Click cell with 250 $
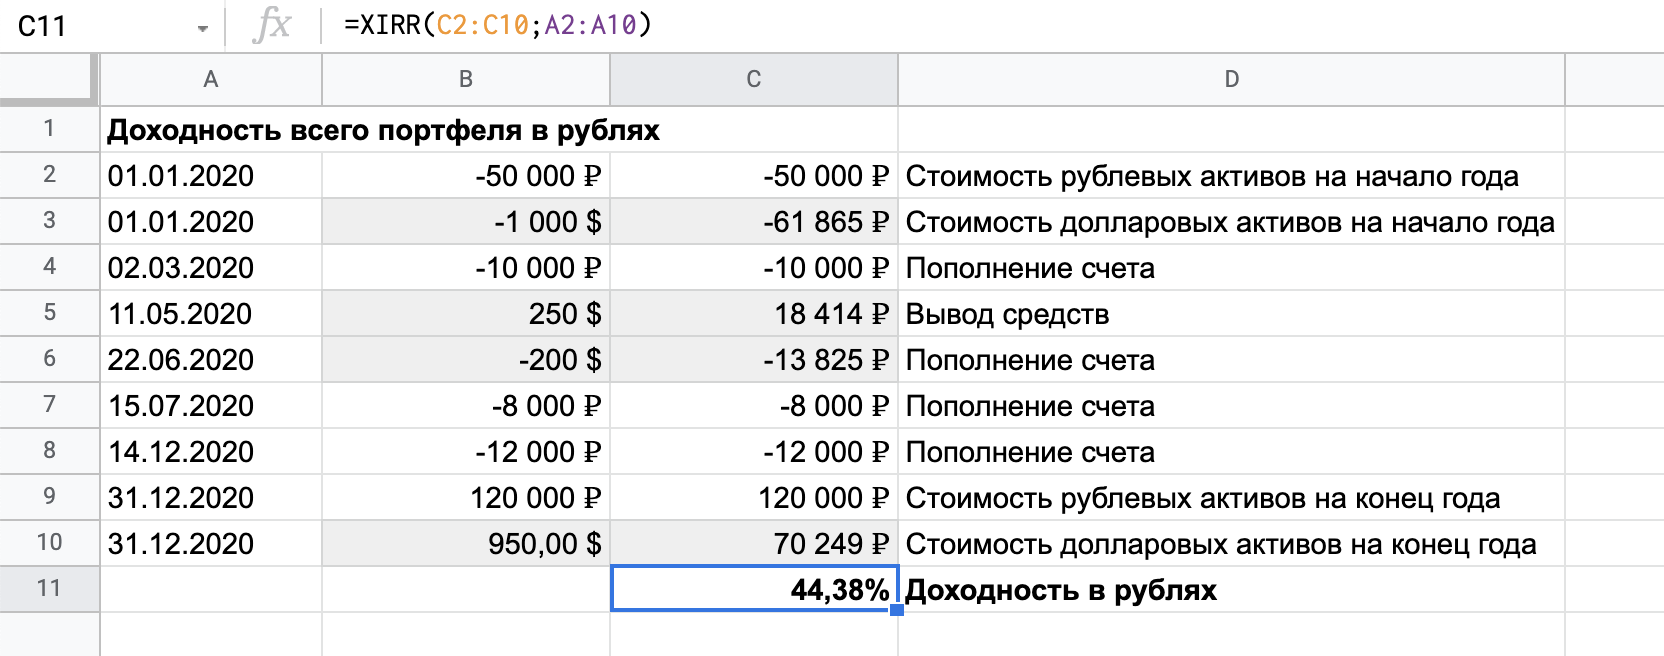This screenshot has width=1664, height=656. [x=466, y=314]
